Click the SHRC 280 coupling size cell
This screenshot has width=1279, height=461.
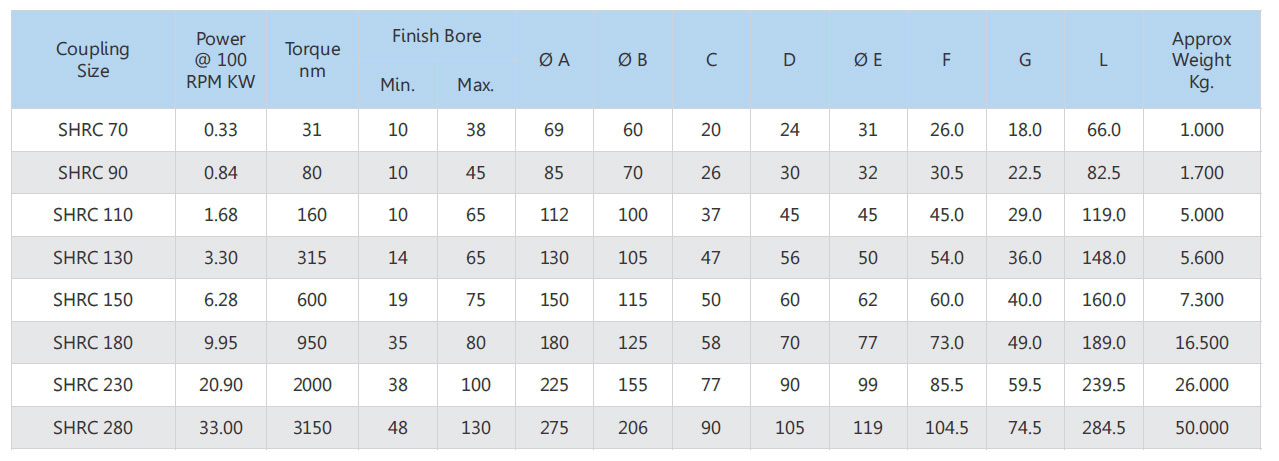tap(93, 428)
